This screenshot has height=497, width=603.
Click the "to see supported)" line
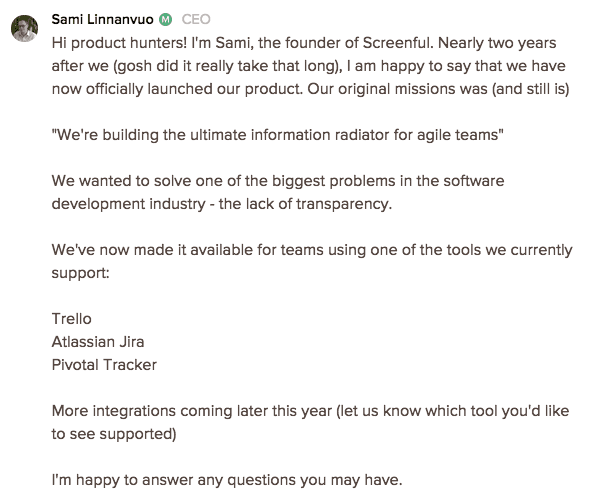[x=114, y=434]
